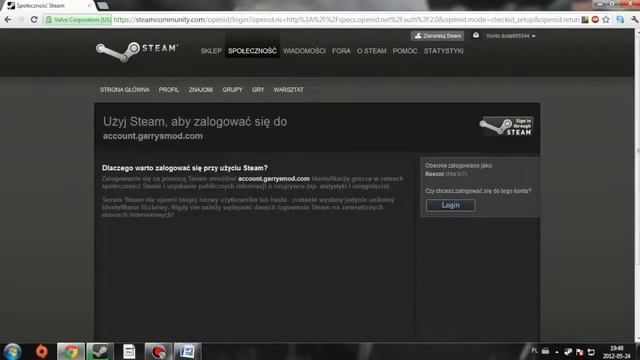Open the Konto account dropdown
Image resolution: width=640 pixels, height=360 pixels.
(511, 36)
